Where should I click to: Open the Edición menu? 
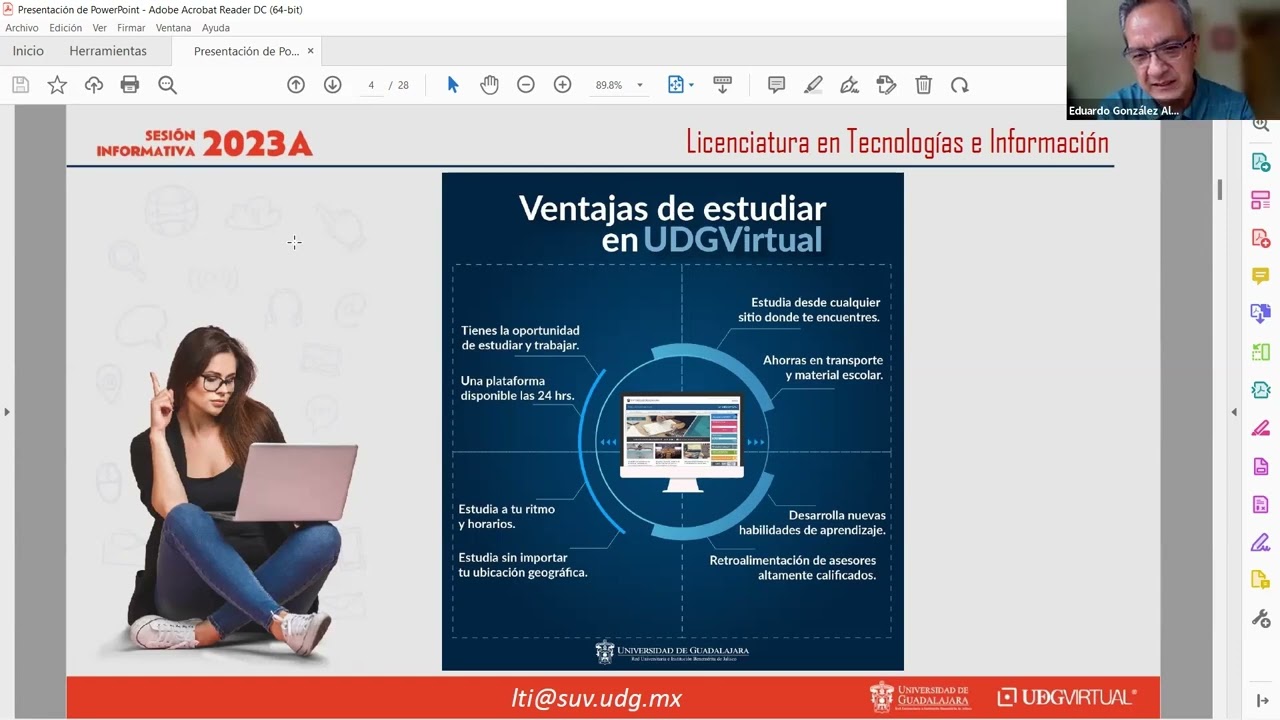65,28
